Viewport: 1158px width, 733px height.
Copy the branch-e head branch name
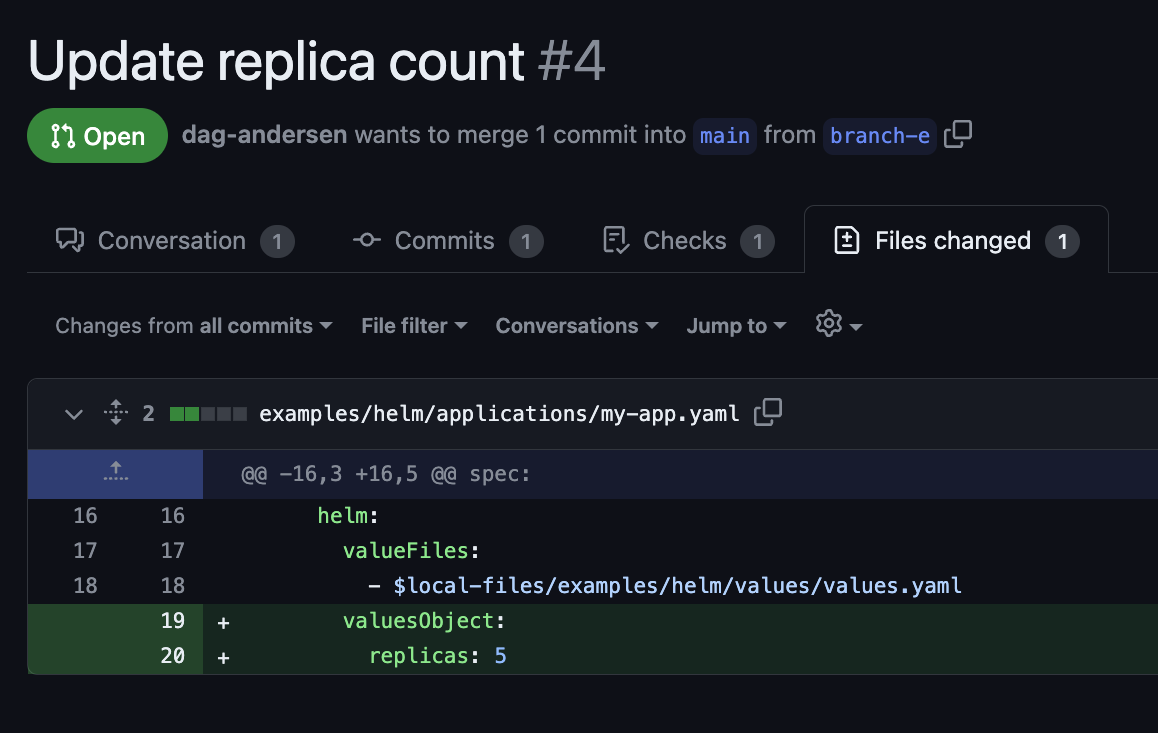(x=958, y=134)
